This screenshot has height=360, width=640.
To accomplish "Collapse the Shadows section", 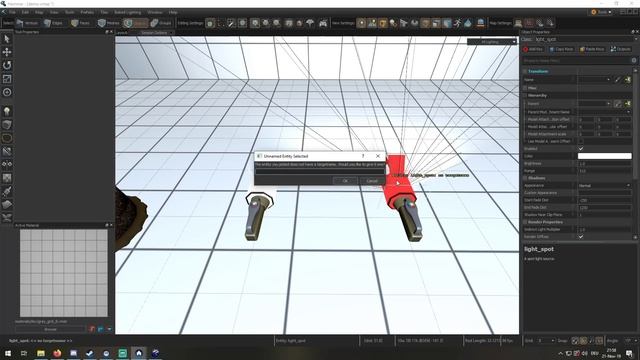I will [525, 178].
